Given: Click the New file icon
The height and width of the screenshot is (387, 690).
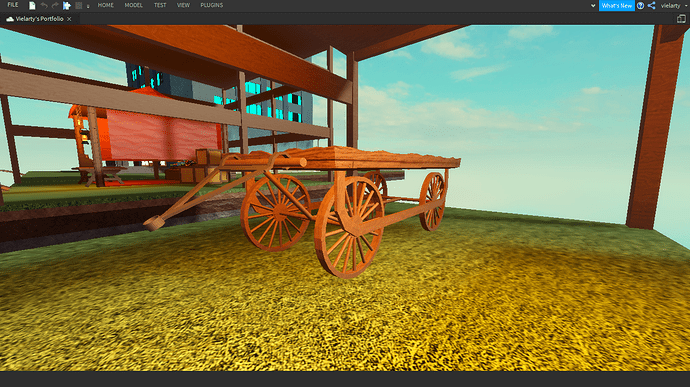Looking at the screenshot, I should point(32,5).
